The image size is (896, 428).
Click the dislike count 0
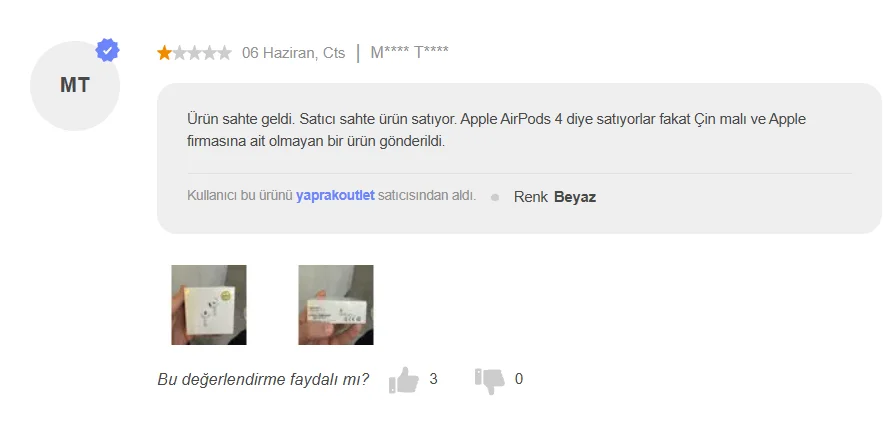tap(519, 379)
